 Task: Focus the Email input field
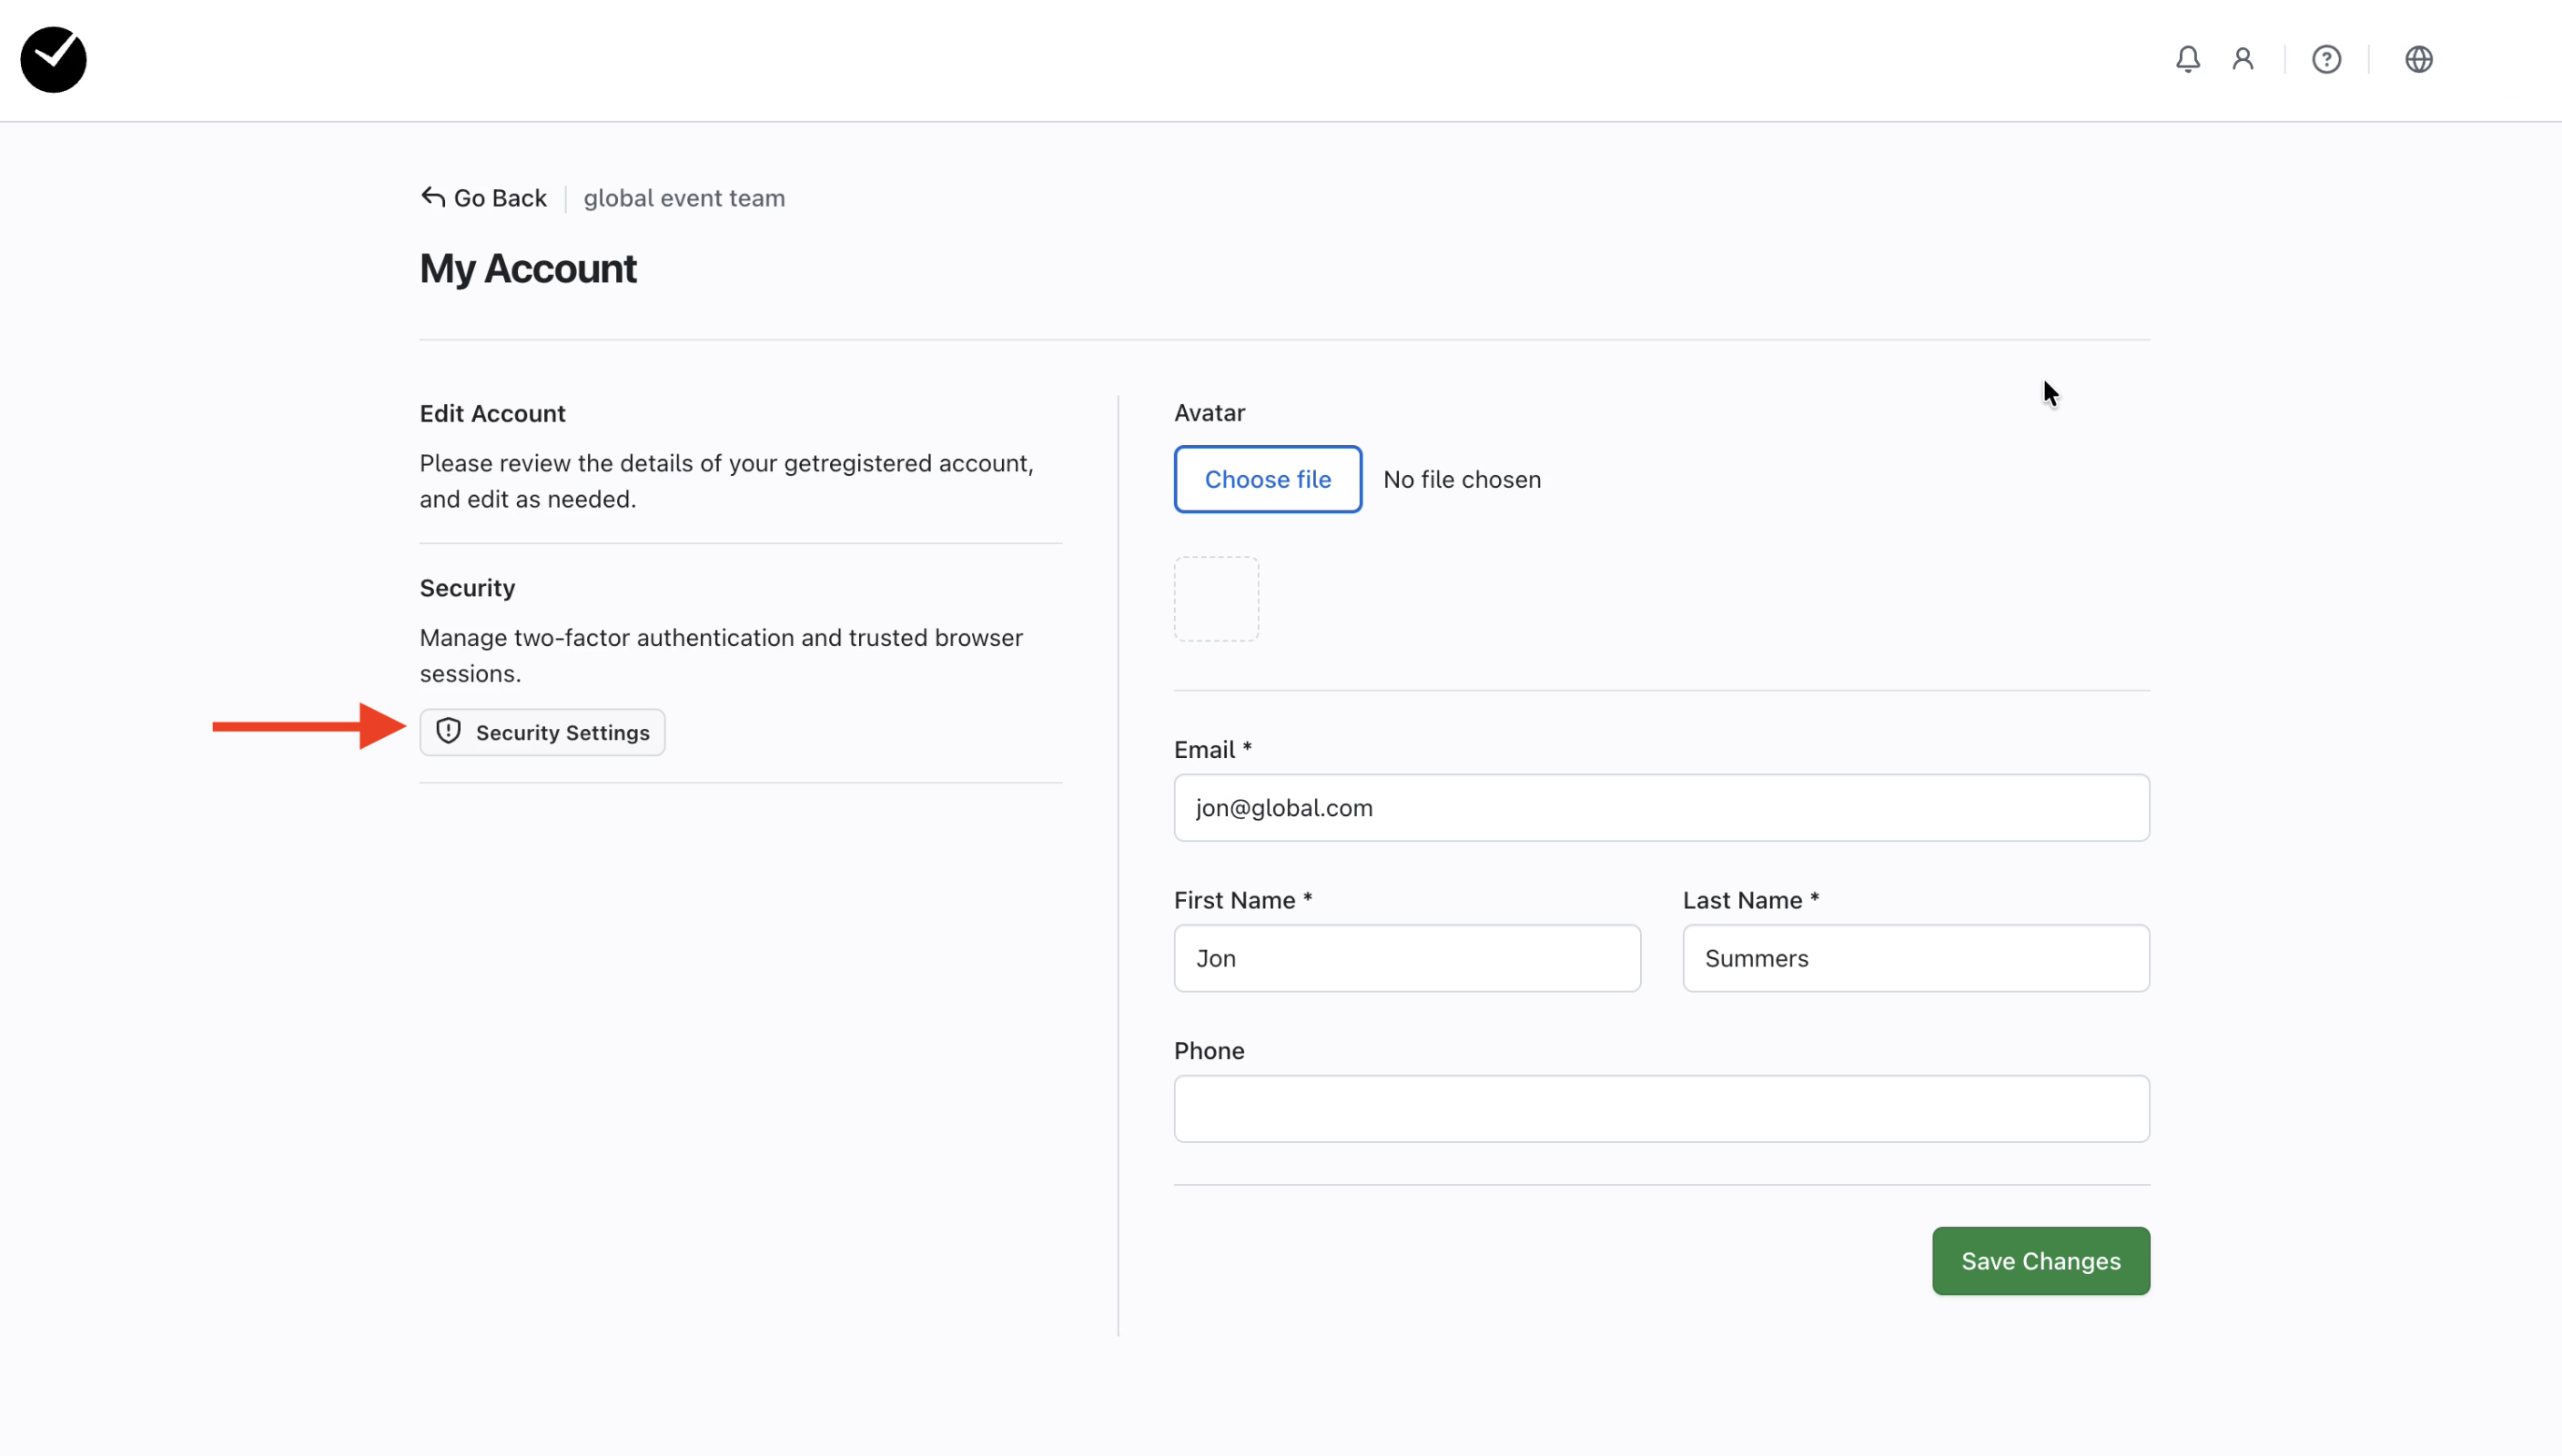pyautogui.click(x=1661, y=807)
